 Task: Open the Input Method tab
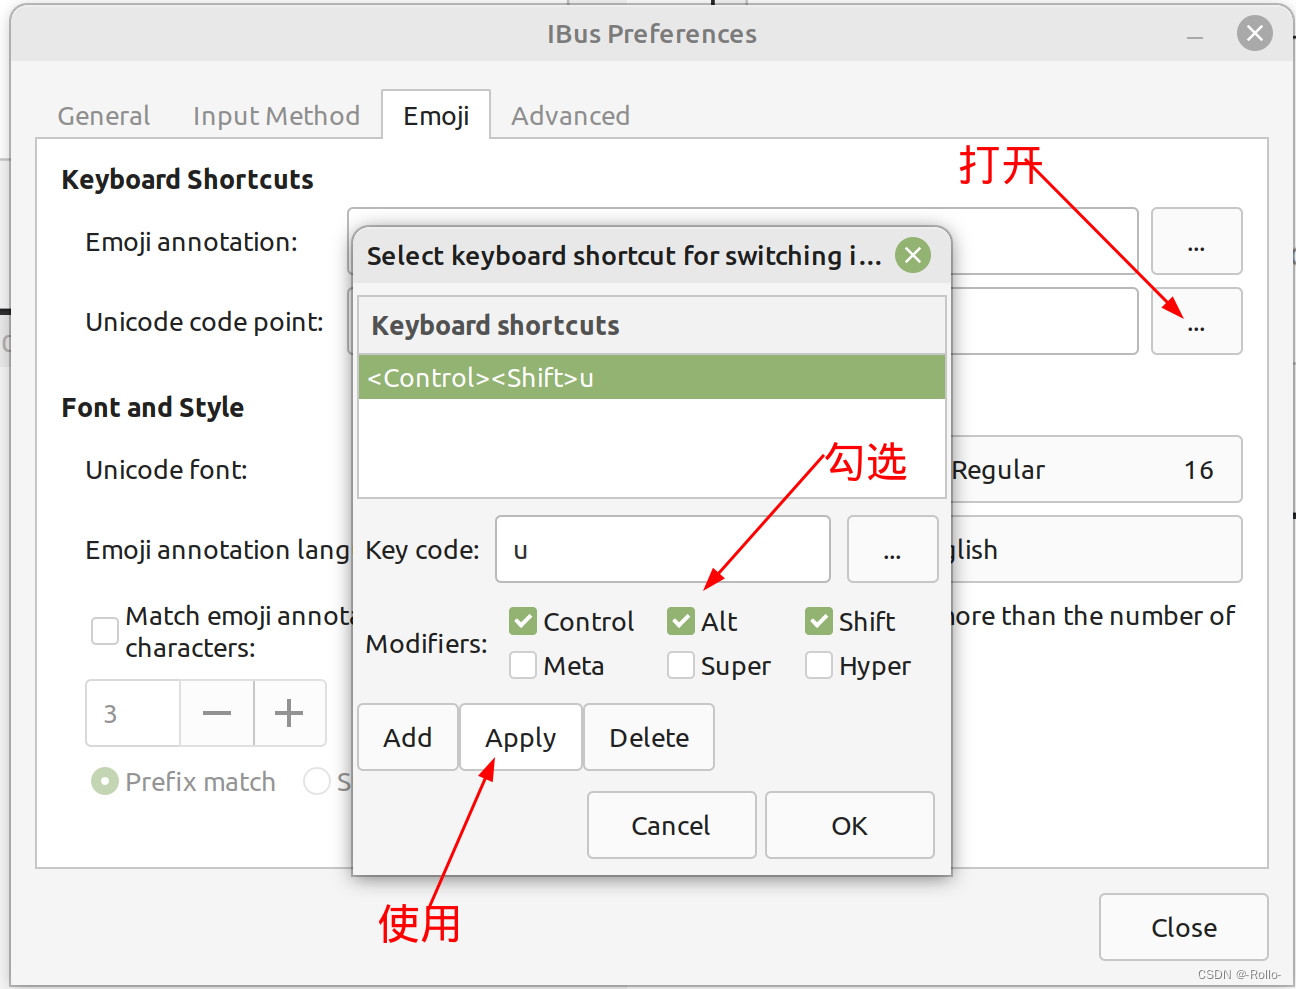pos(277,115)
